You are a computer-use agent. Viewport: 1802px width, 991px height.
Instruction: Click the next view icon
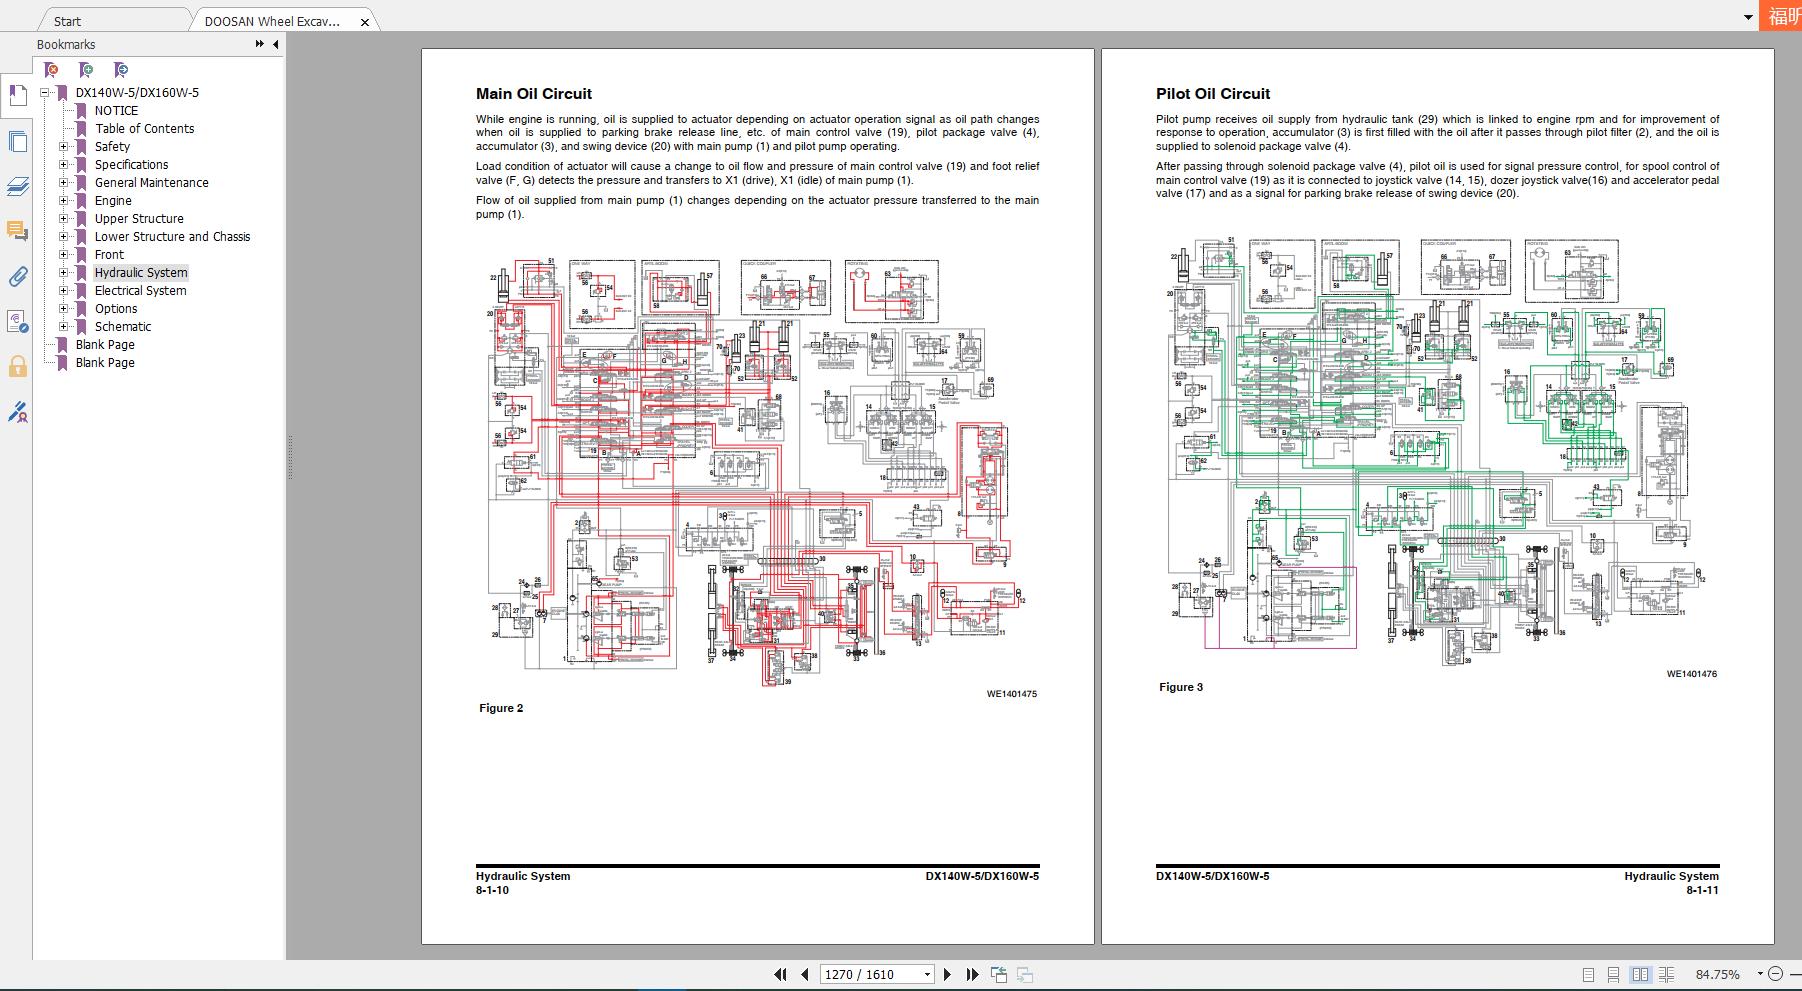coord(1024,974)
